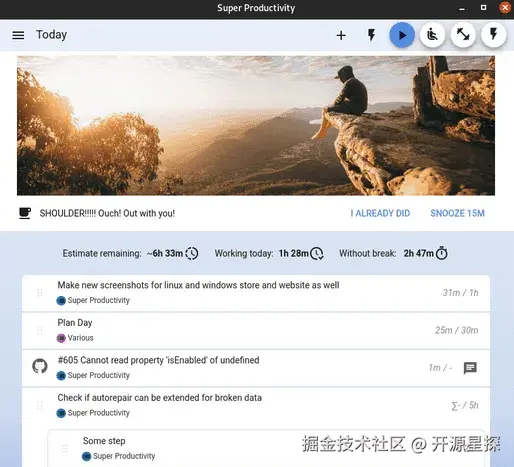The image size is (514, 467).
Task: Select Check if autorepair task title
Action: (x=160, y=398)
